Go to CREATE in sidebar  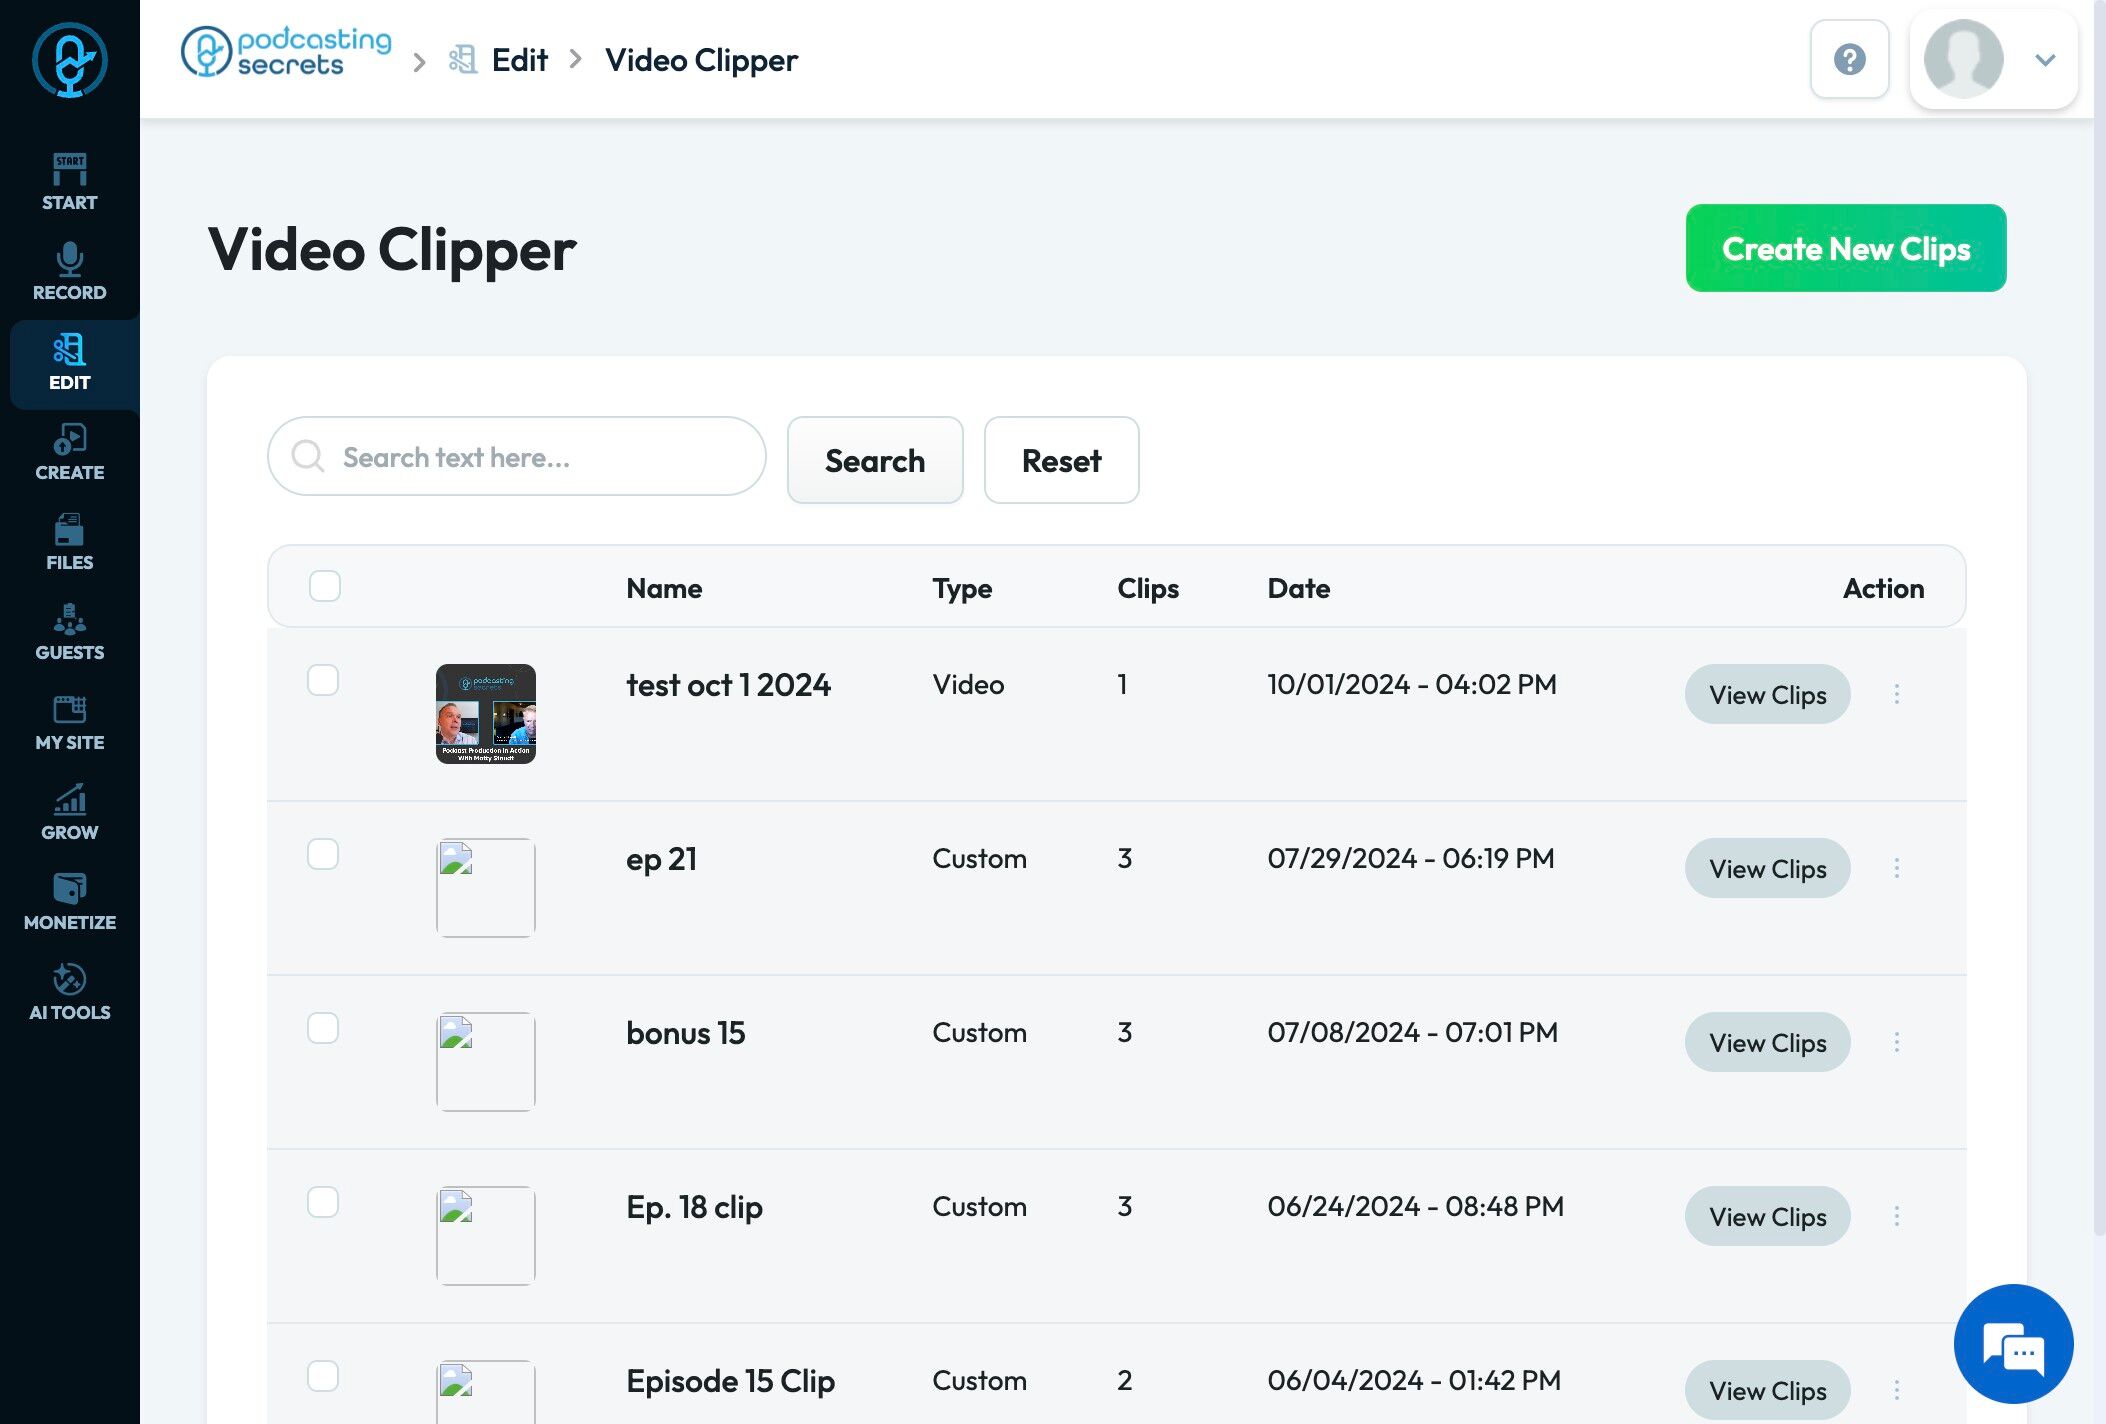click(x=69, y=452)
